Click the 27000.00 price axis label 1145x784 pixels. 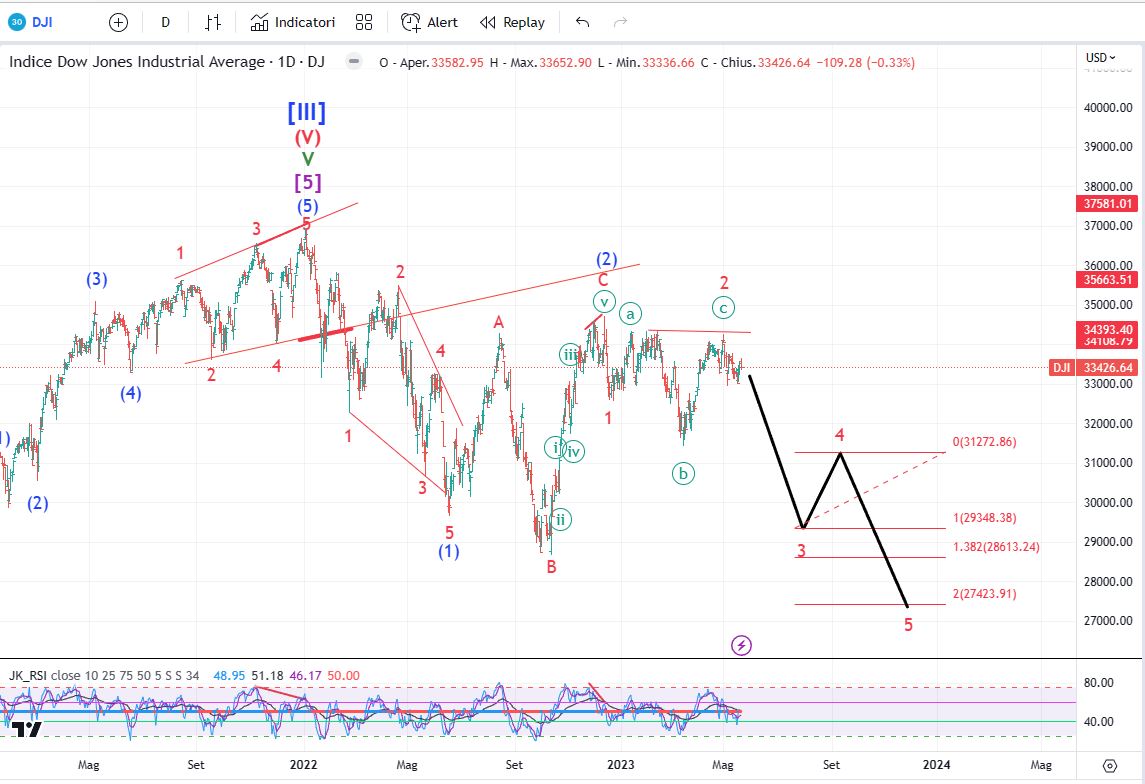tap(1108, 620)
